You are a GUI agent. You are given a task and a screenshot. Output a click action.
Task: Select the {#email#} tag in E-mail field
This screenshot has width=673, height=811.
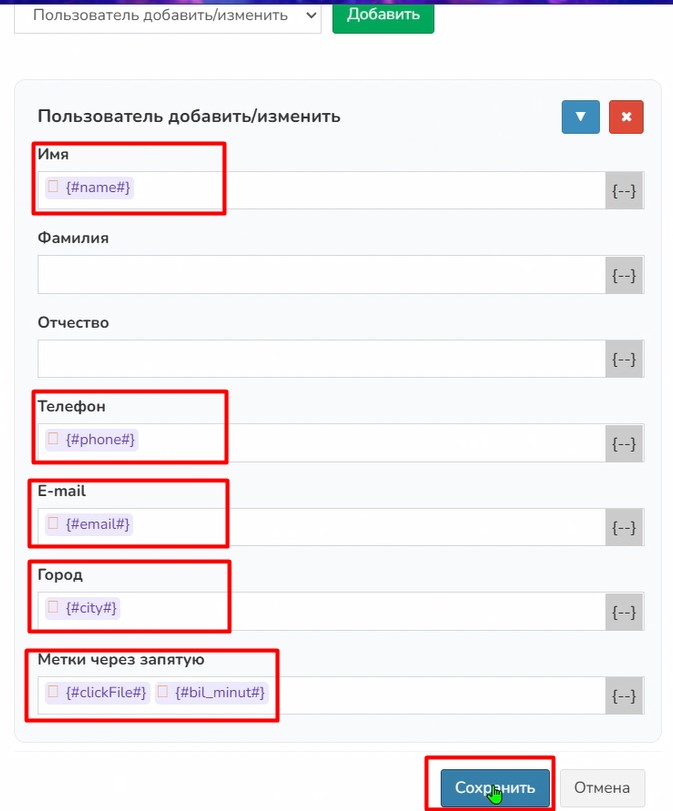coord(97,523)
